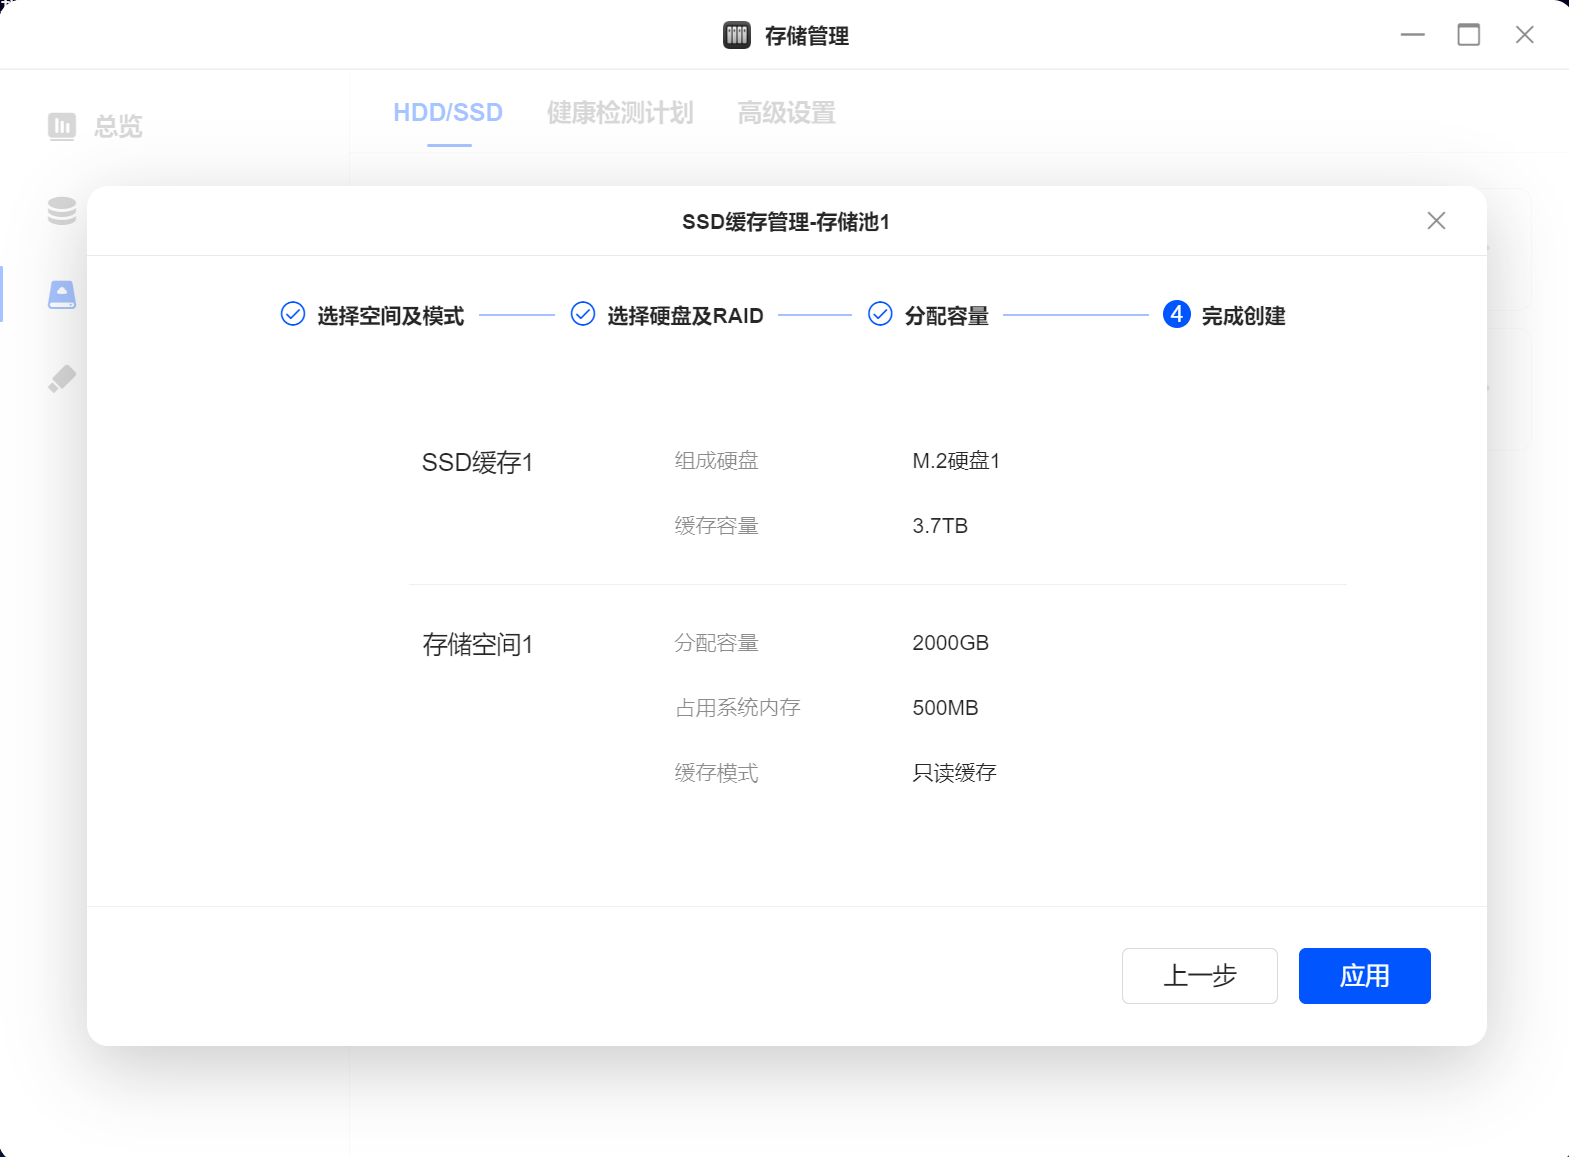Click the 存储管理 app icon in title bar
This screenshot has width=1569, height=1157.
tap(737, 35)
